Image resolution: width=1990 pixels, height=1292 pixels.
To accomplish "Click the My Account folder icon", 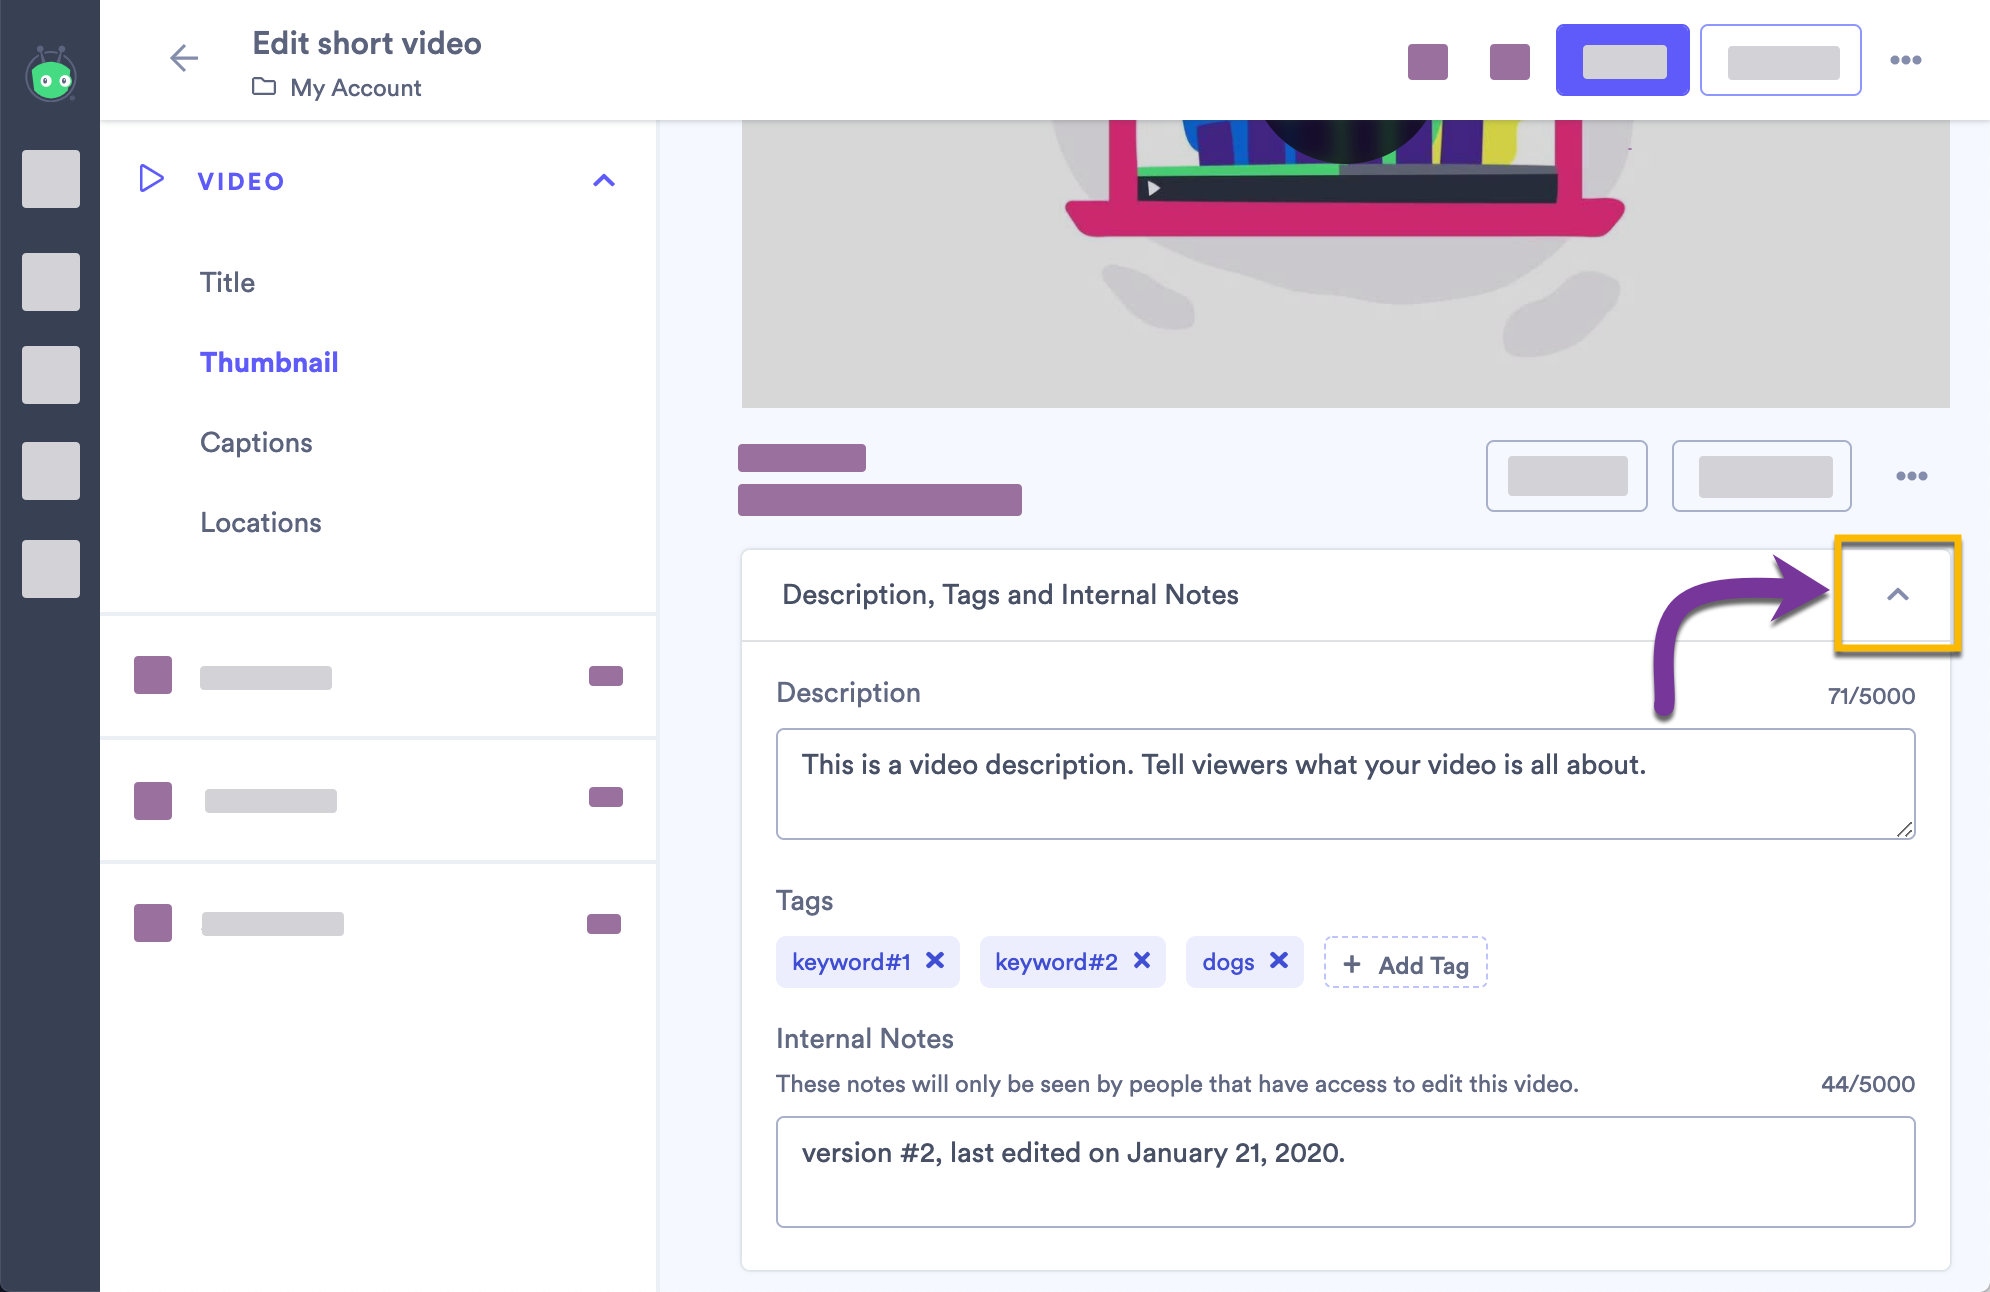I will click(x=264, y=87).
